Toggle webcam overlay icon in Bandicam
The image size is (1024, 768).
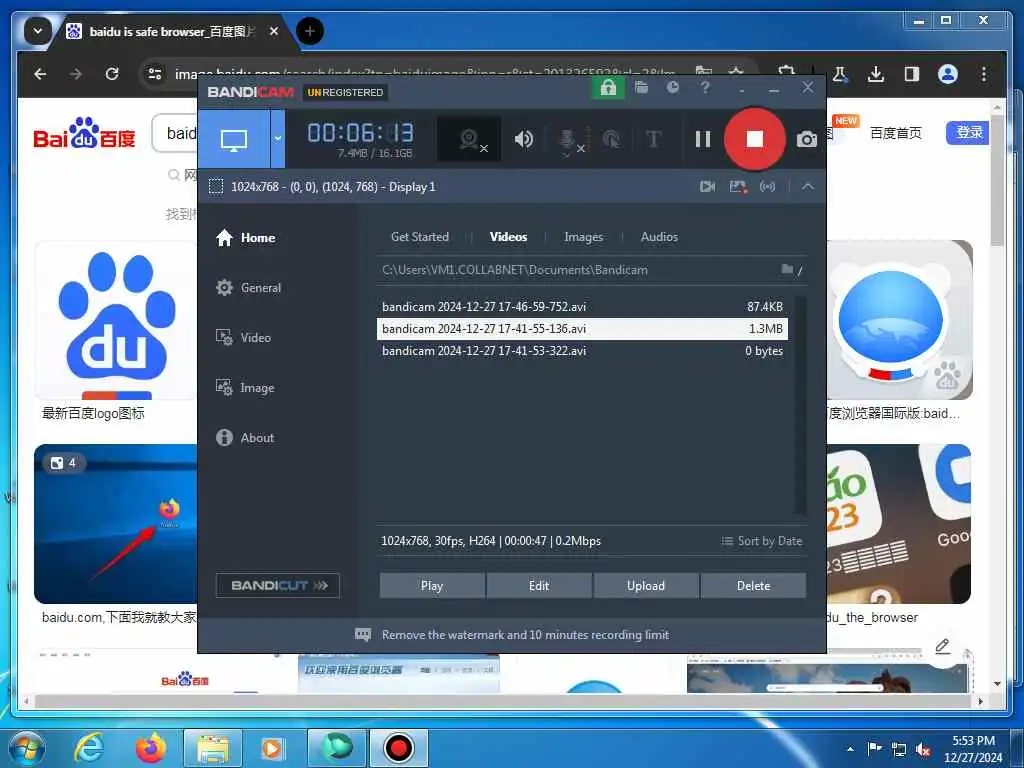point(469,139)
